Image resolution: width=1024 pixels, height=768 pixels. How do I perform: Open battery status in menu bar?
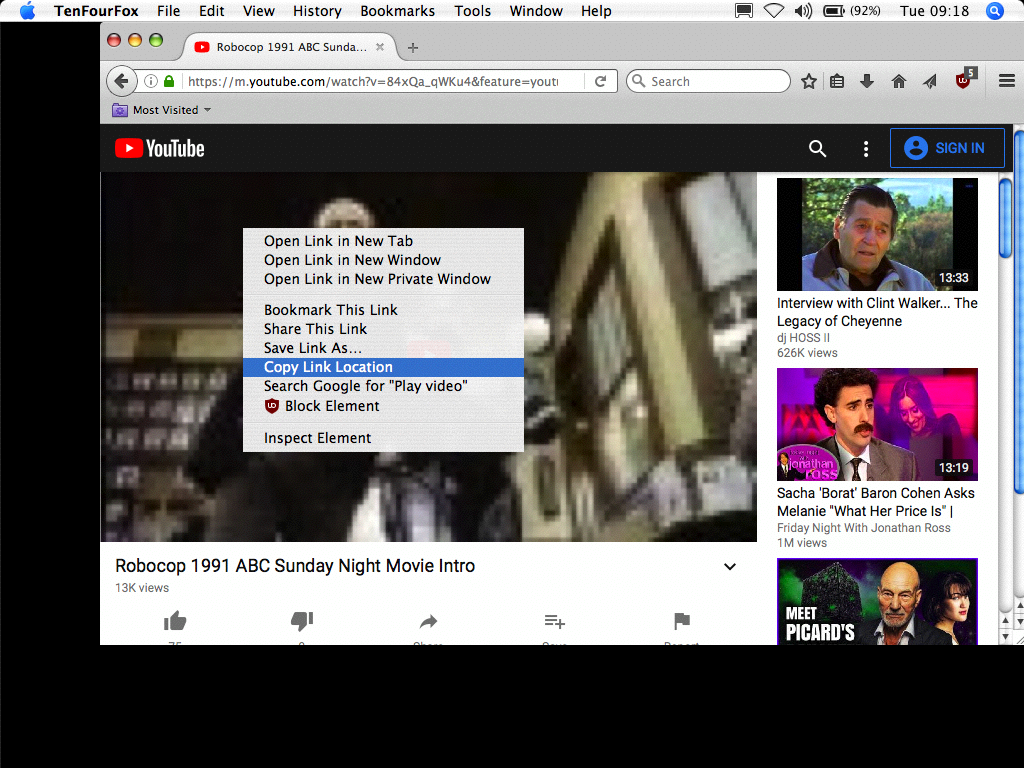[834, 11]
